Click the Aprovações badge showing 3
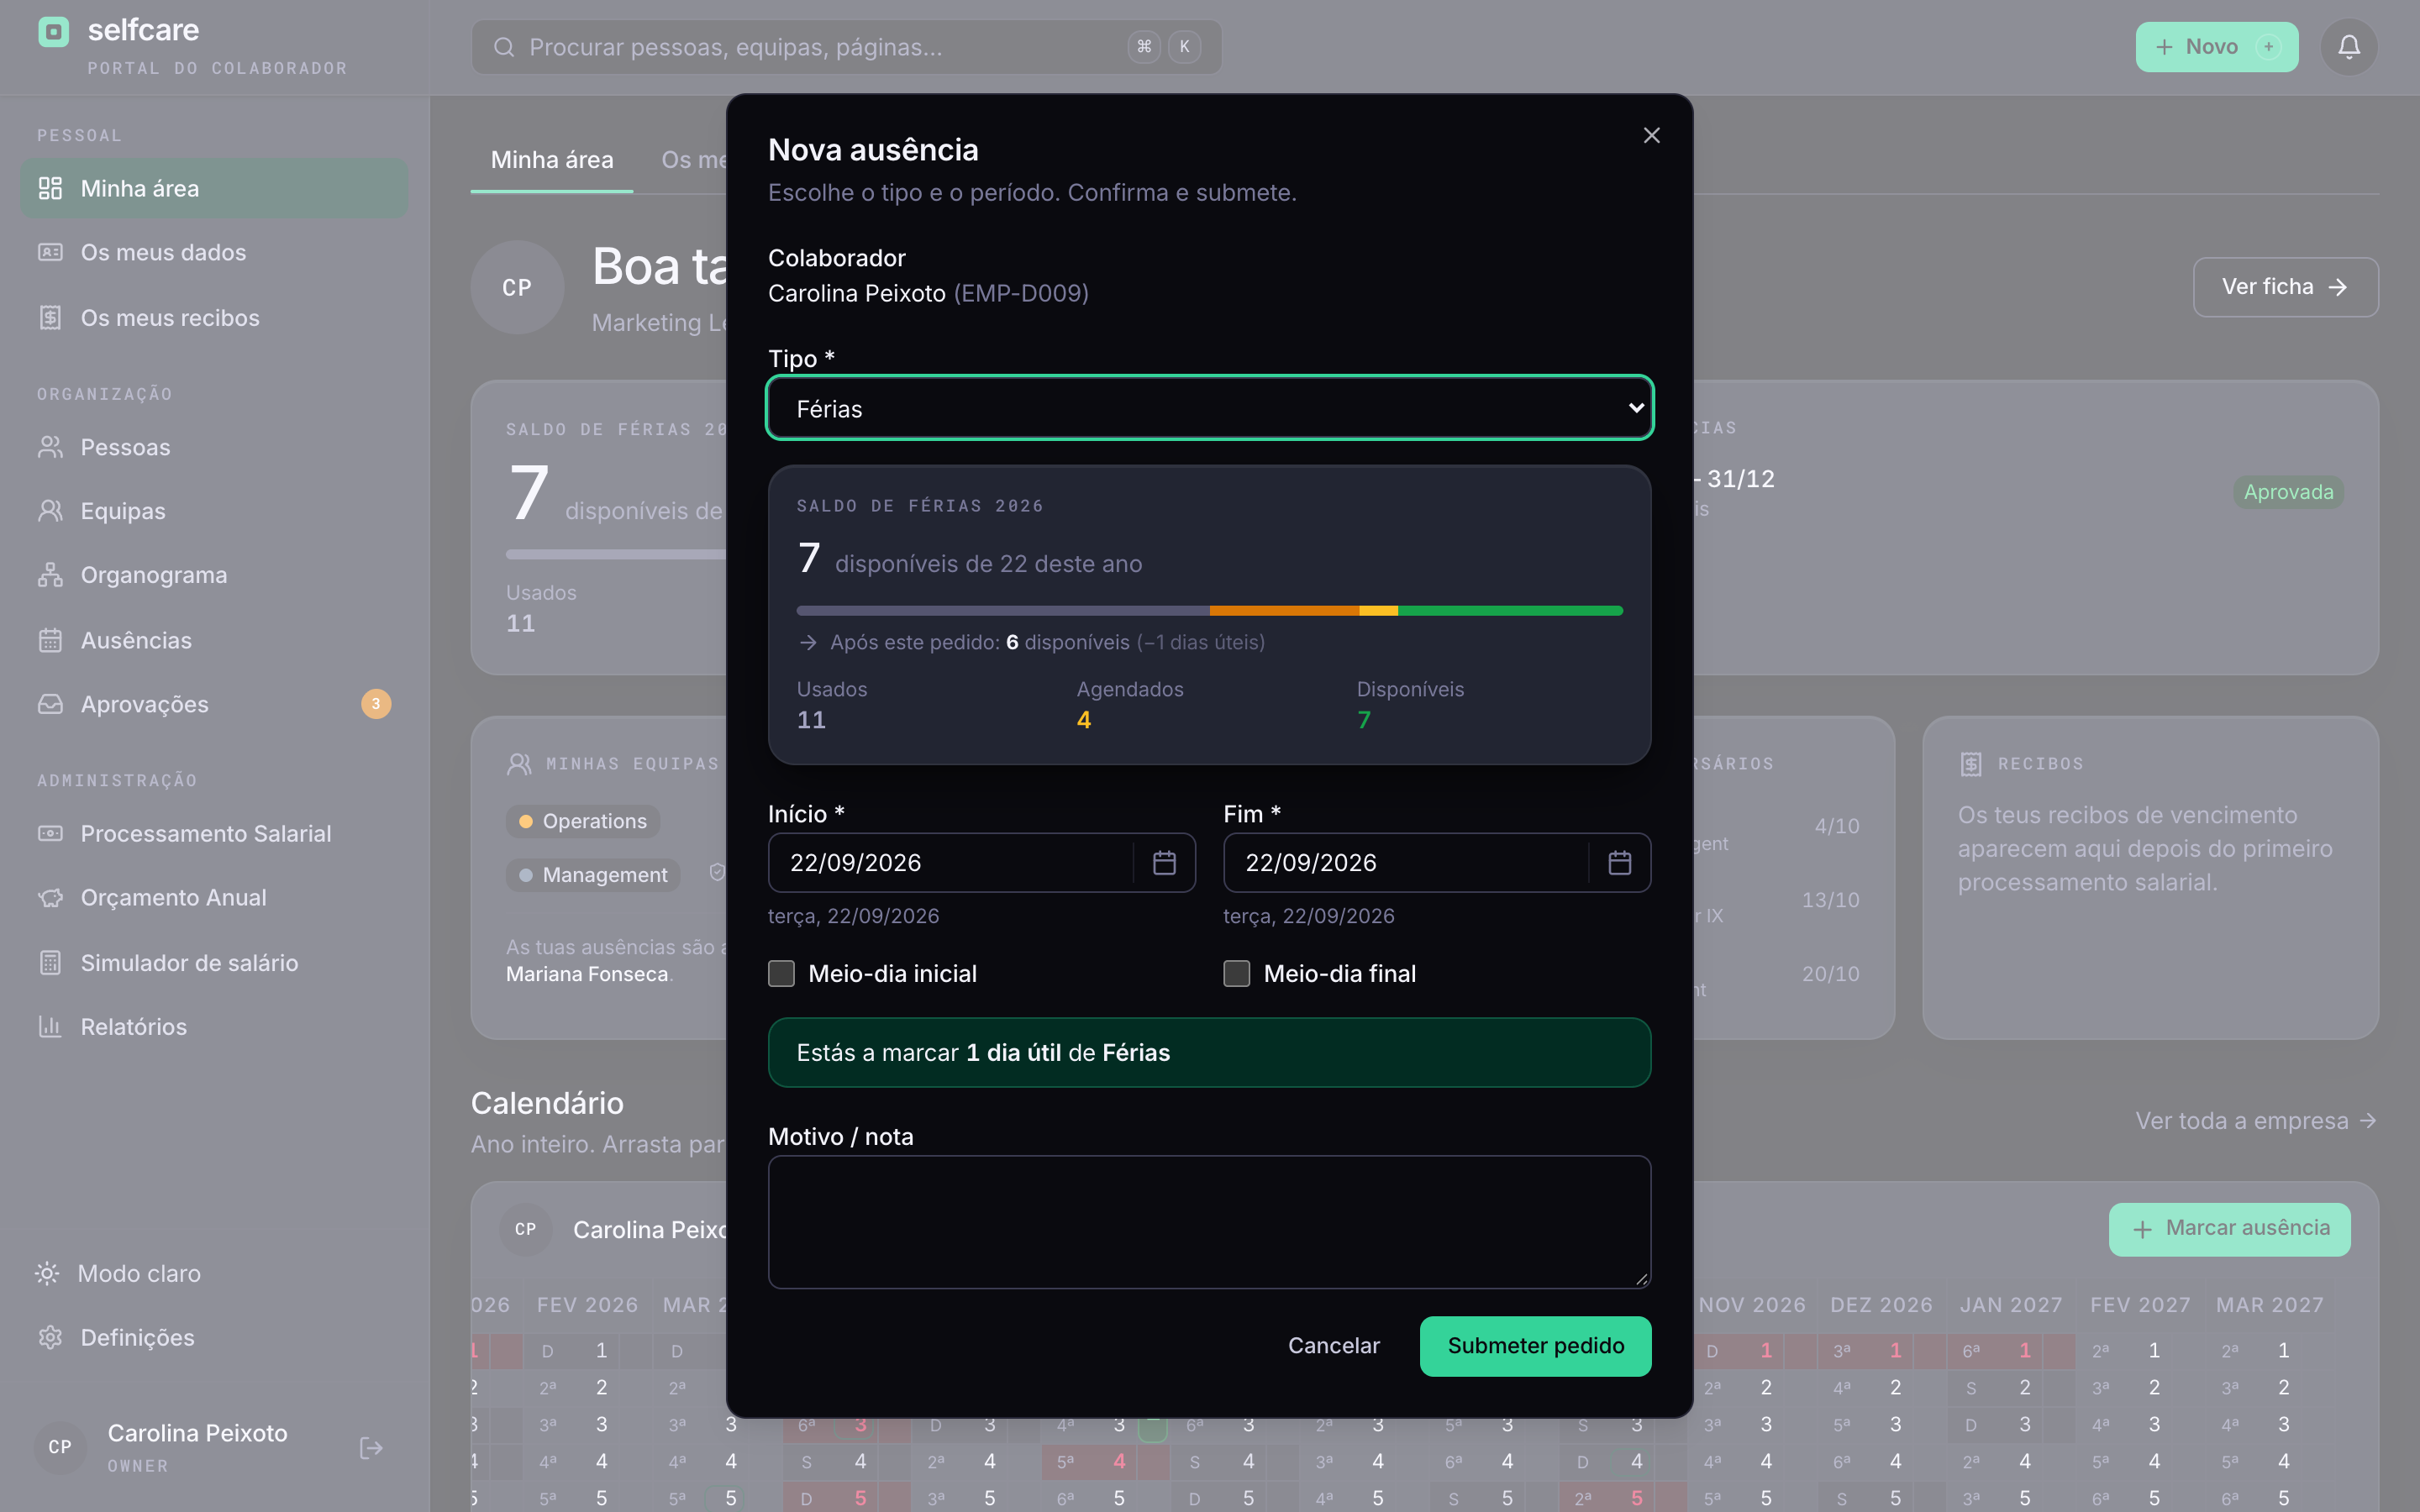Screen dimensions: 2420x1512 376,704
